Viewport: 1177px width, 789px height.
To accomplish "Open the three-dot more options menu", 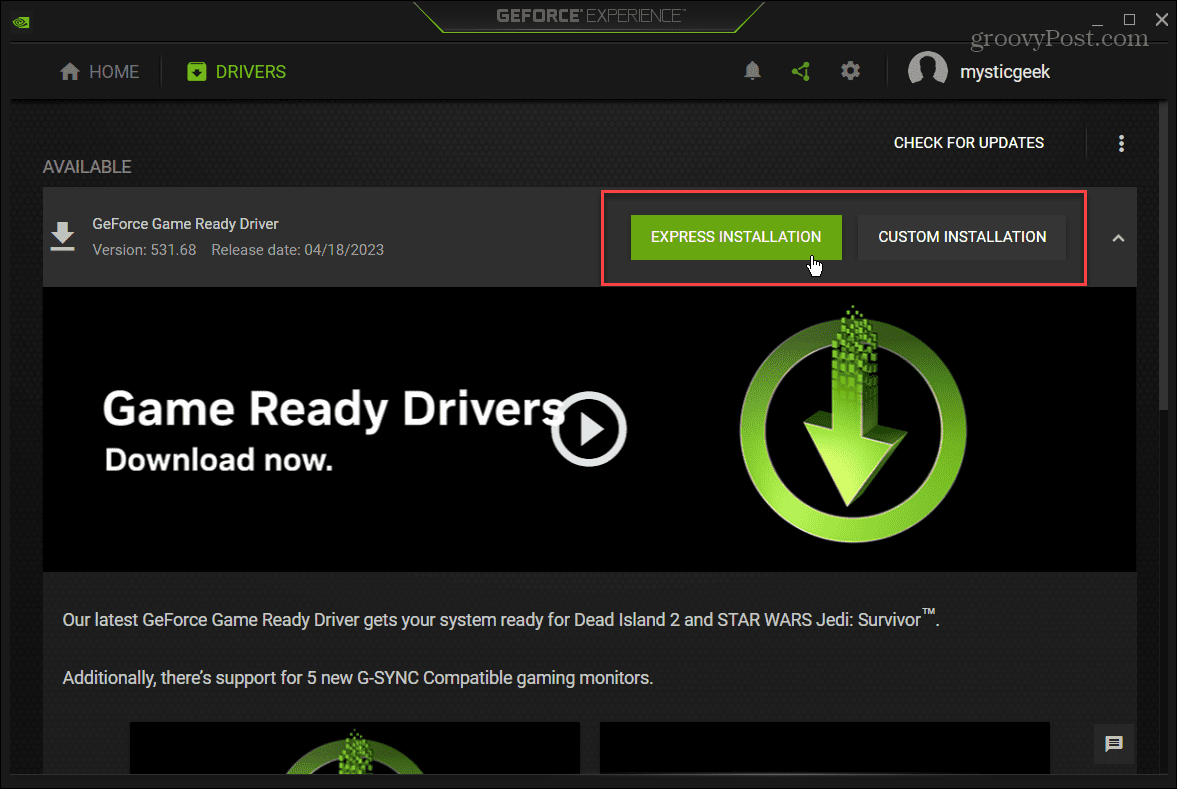I will [1121, 143].
